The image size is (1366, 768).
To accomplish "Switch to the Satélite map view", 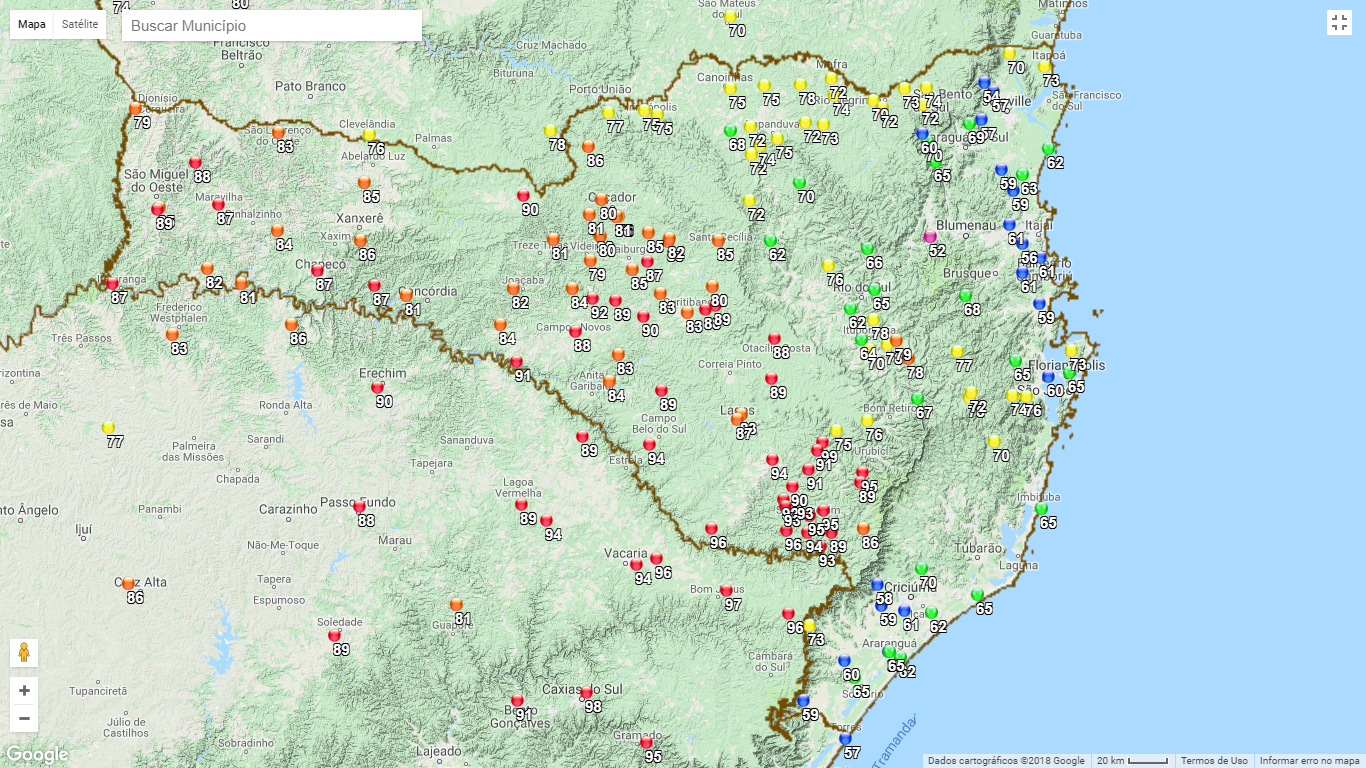I will coord(80,24).
